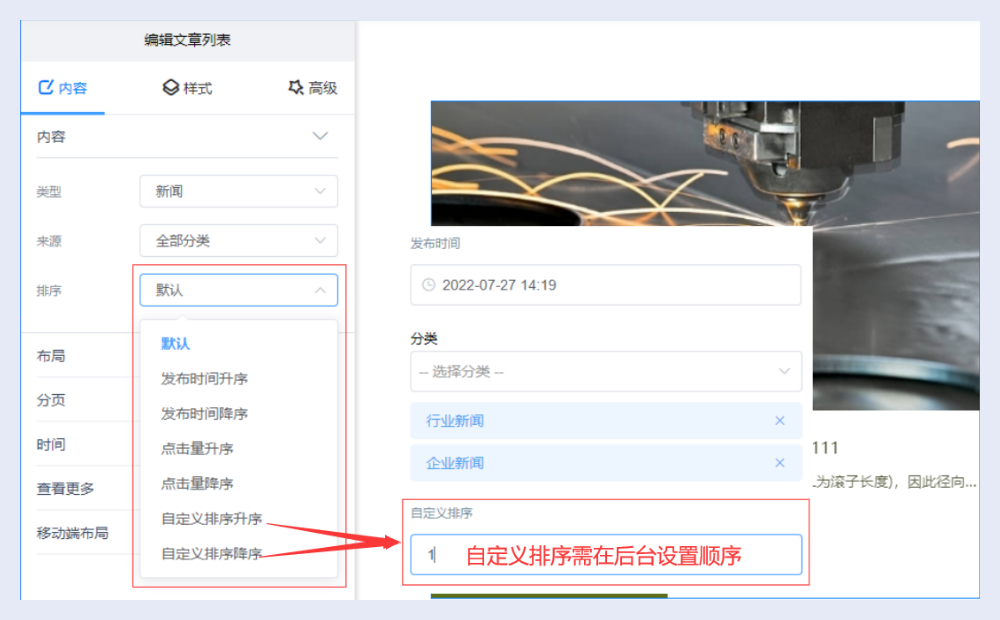
Task: Switch to the 内容 tab
Action: [x=62, y=88]
